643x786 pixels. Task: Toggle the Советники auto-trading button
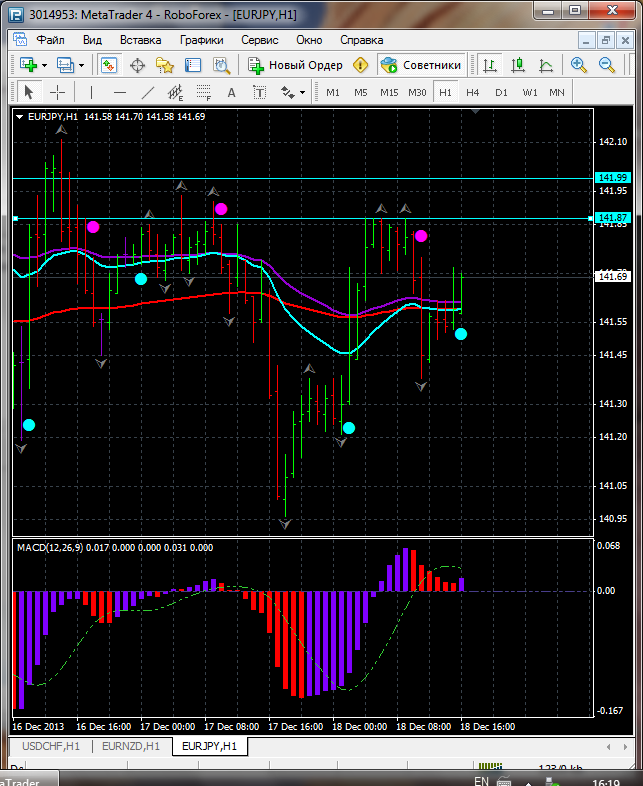click(421, 65)
